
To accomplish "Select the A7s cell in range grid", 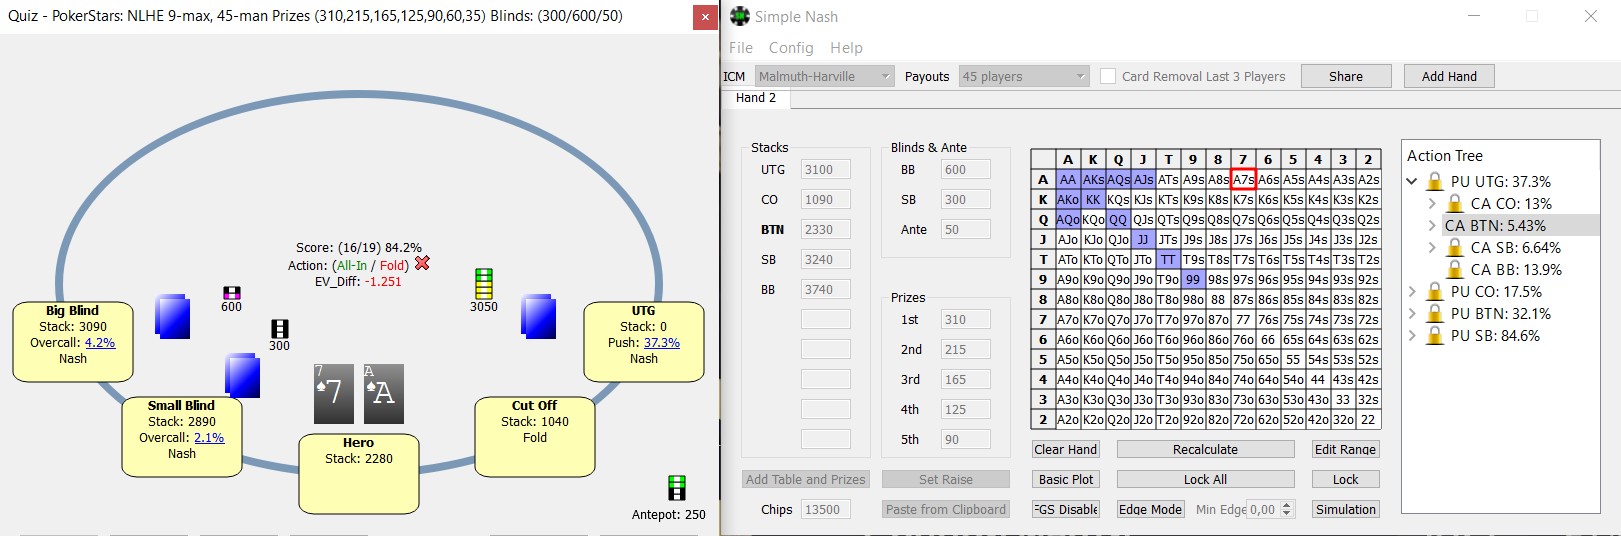I will click(1243, 179).
